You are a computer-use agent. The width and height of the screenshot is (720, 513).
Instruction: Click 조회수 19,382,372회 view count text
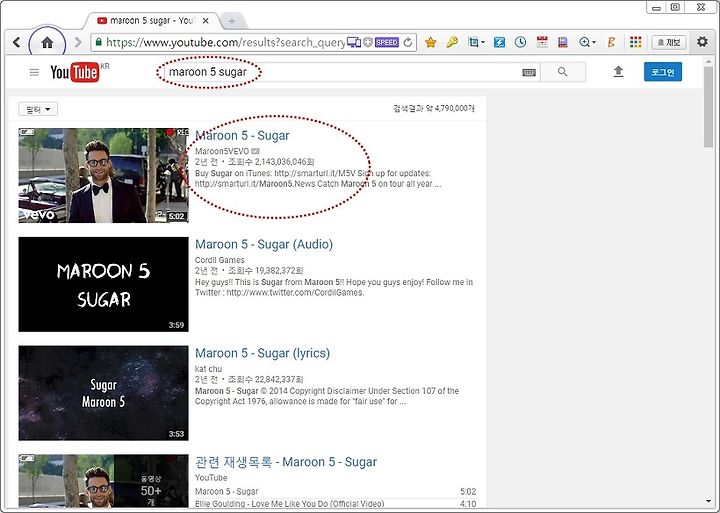click(266, 271)
